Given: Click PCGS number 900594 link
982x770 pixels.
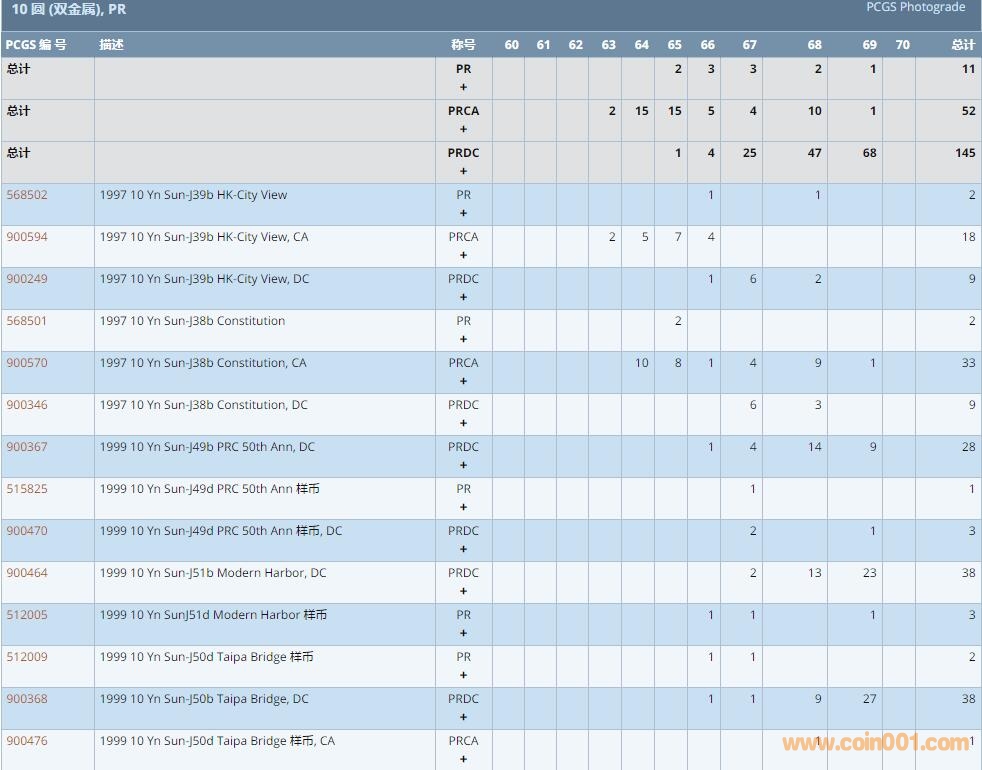Looking at the screenshot, I should [x=27, y=237].
